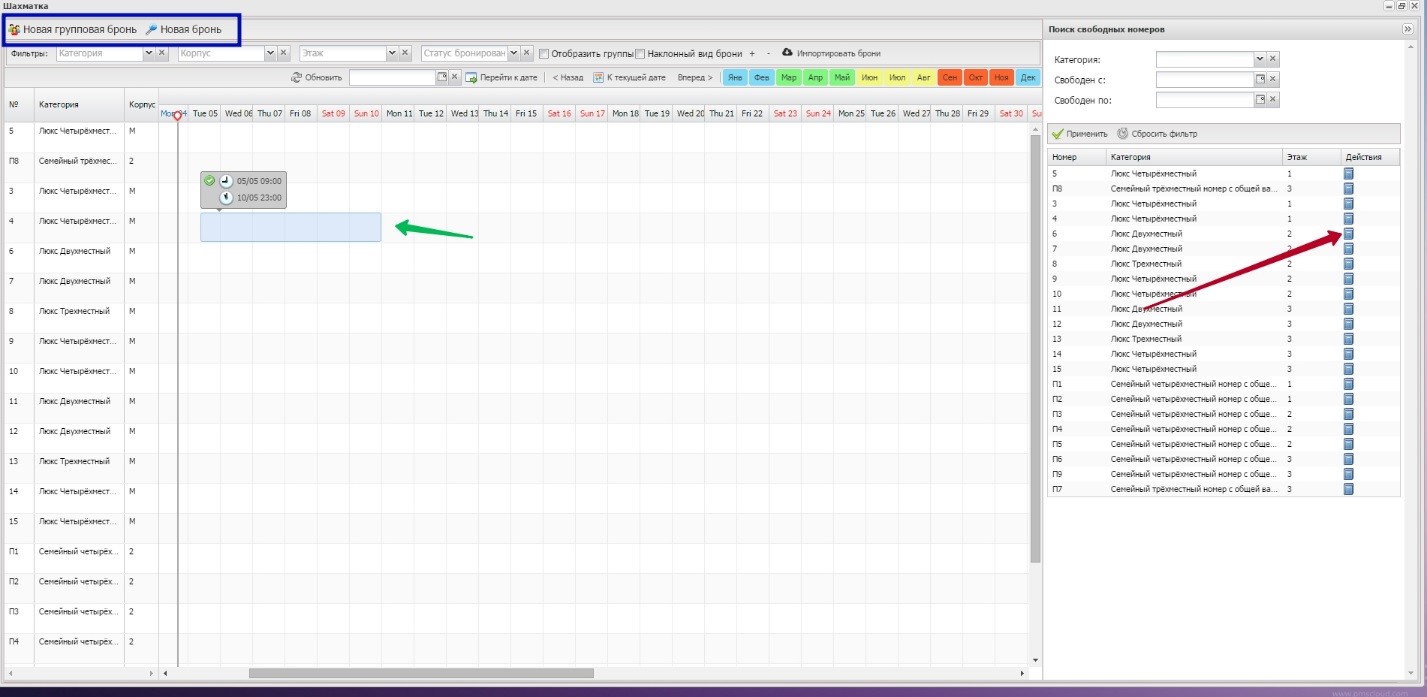Image resolution: width=1427 pixels, height=697 pixels.
Task: Expand the Категория filter dropdown in toolbar
Action: click(x=149, y=53)
